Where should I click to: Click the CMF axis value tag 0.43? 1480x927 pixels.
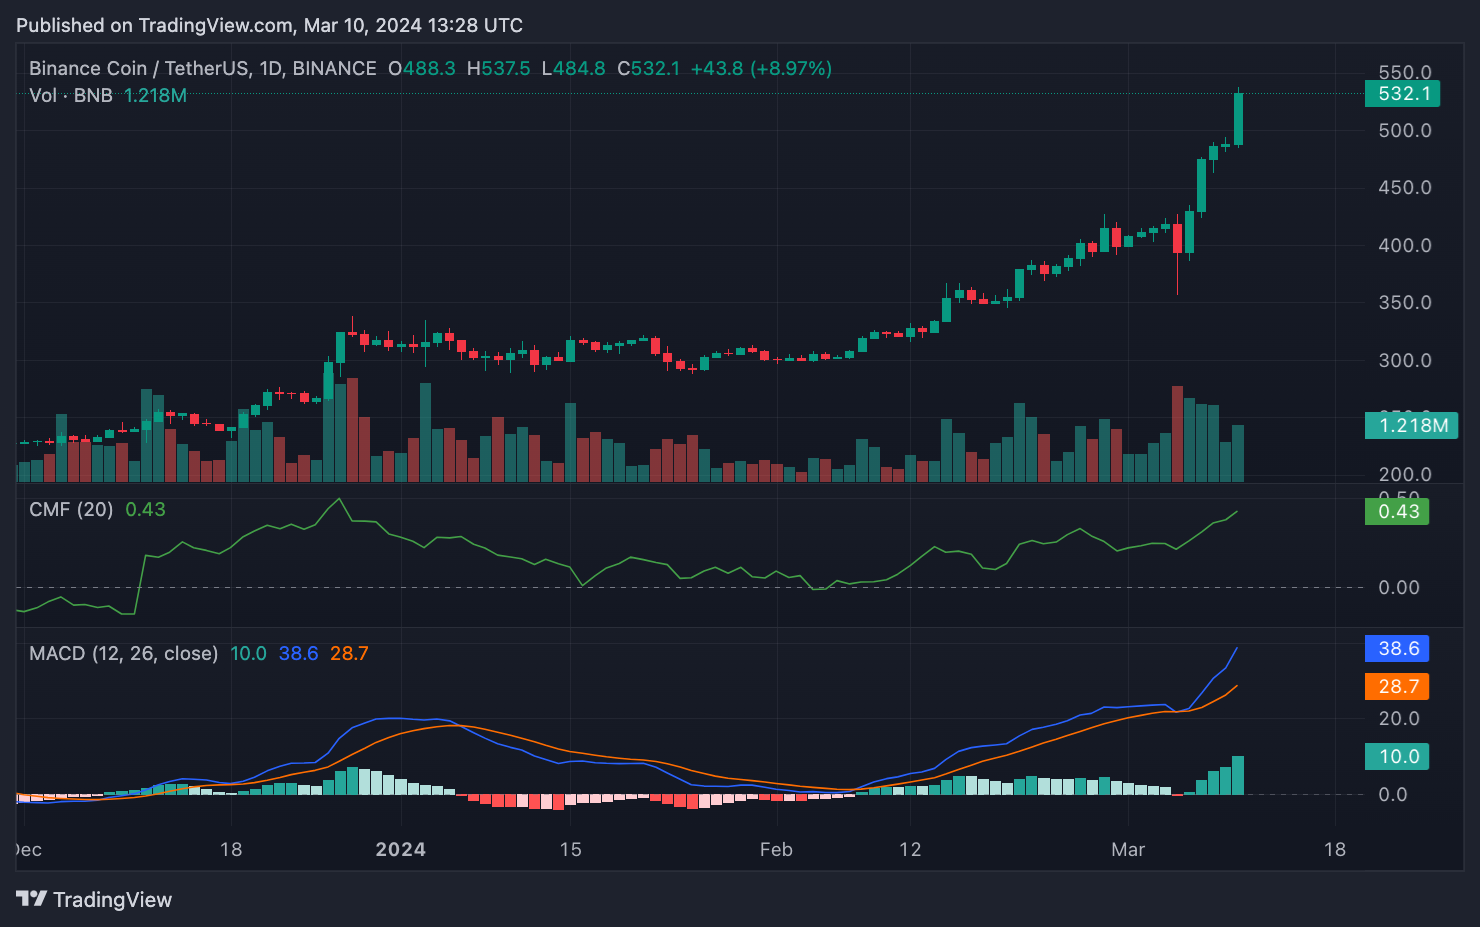pos(1397,512)
